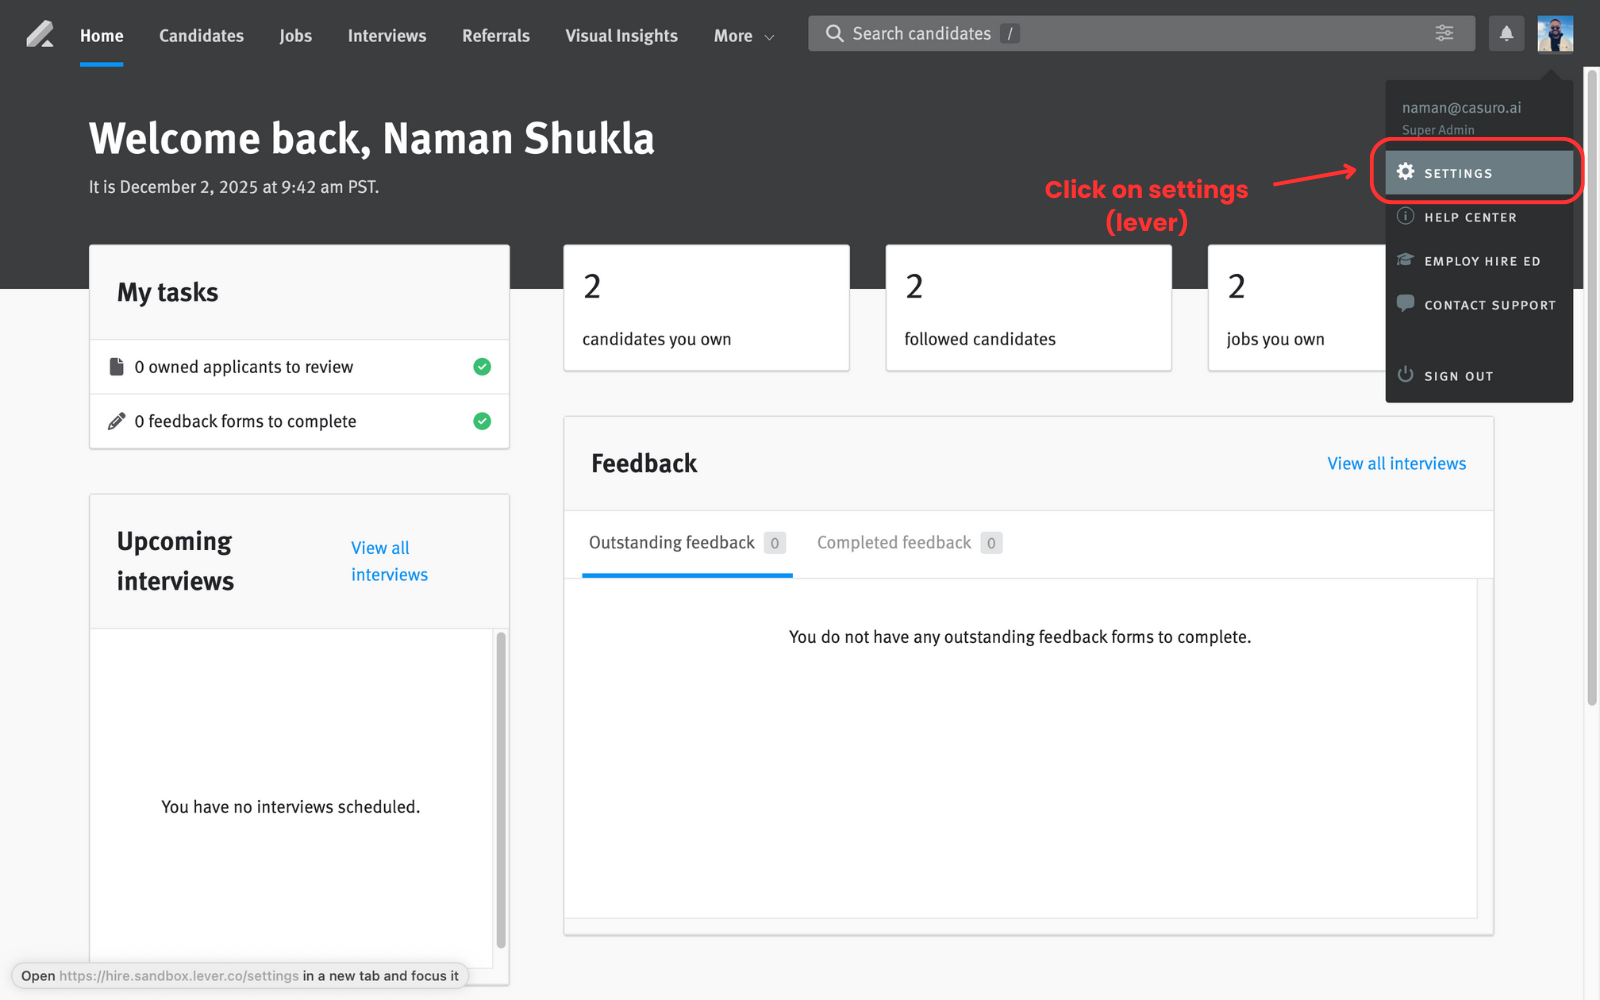This screenshot has height=1000, width=1600.
Task: Click the slash shortcut hint in search
Action: (1010, 34)
